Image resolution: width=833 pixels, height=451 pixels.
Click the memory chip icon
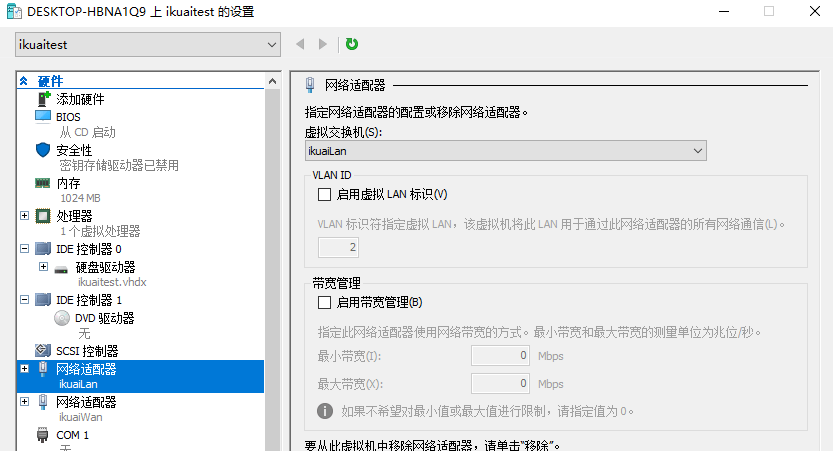(42, 183)
